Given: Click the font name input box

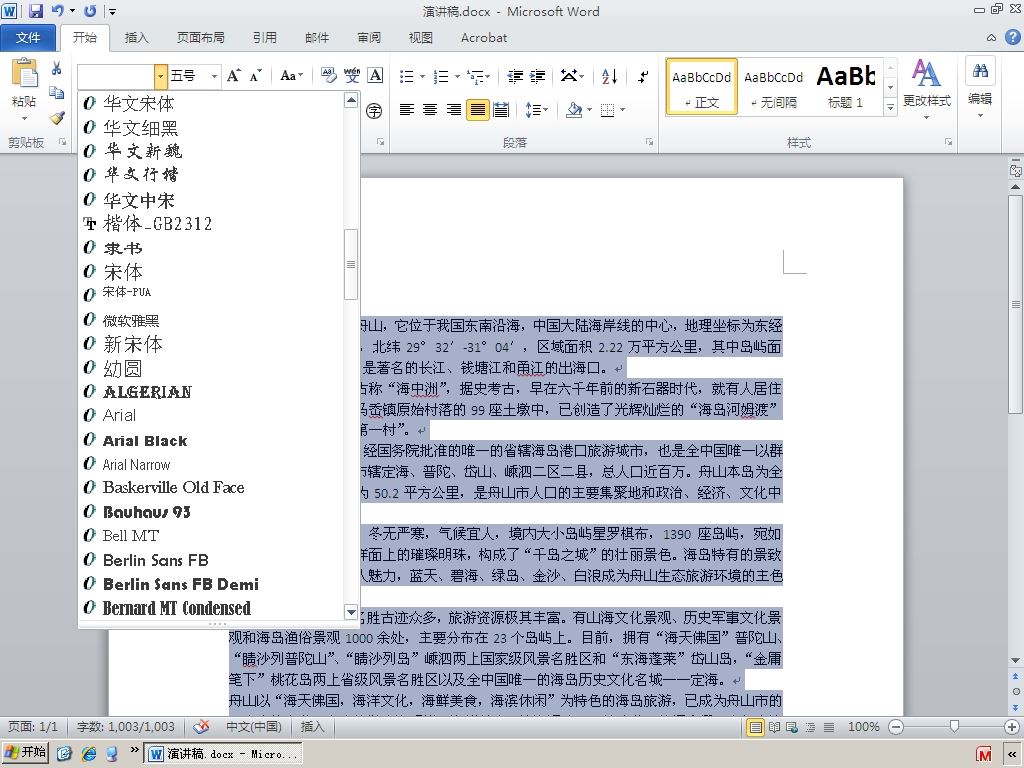Looking at the screenshot, I should [x=116, y=76].
